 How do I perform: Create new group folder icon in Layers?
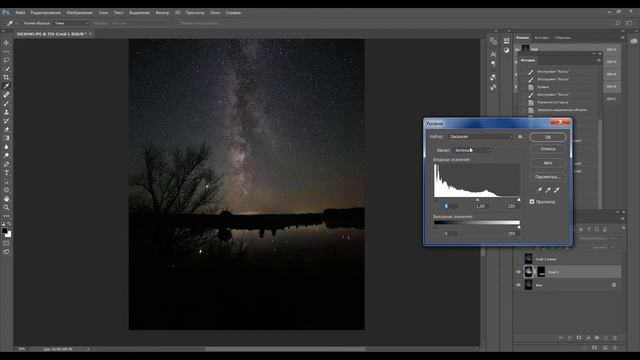click(597, 338)
